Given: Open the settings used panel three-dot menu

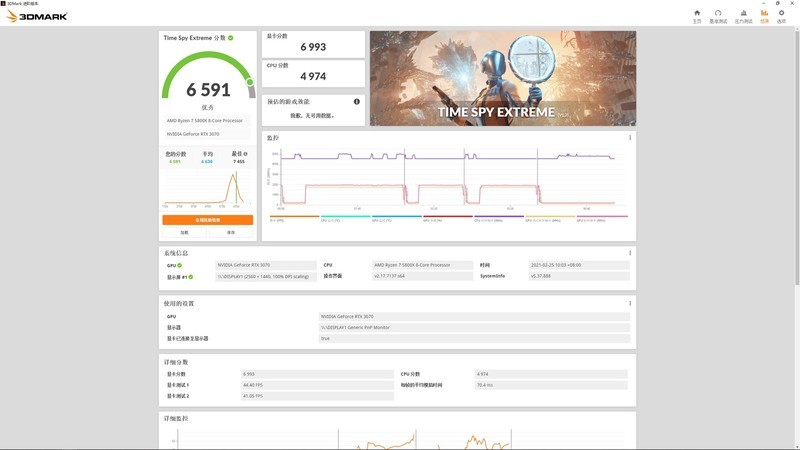Looking at the screenshot, I should pyautogui.click(x=630, y=303).
